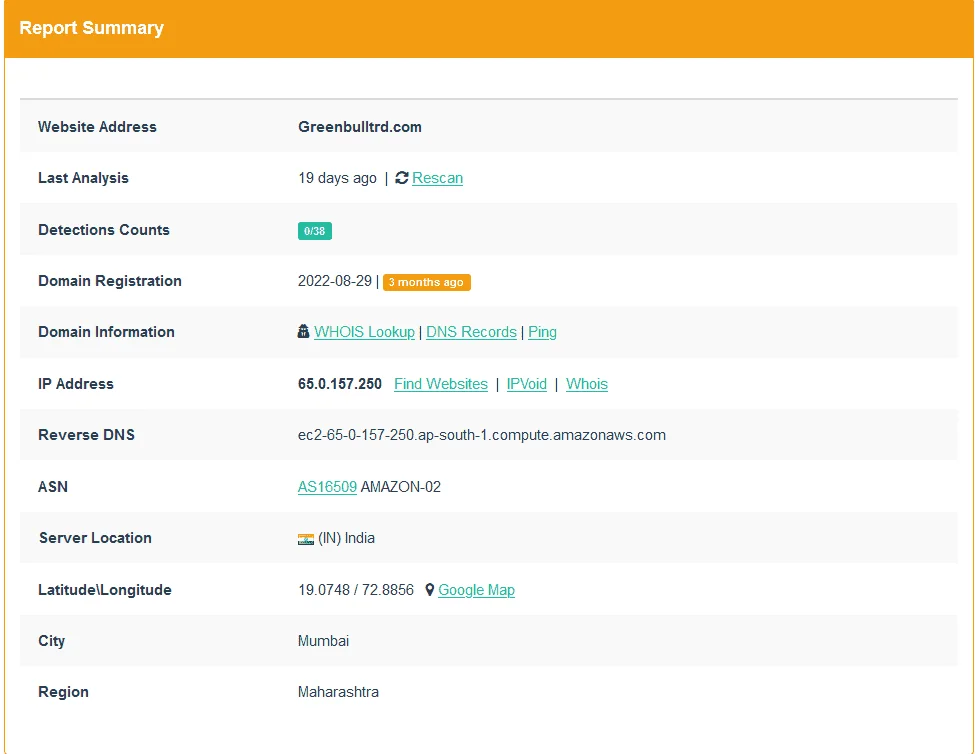Viewport: 976px width, 754px height.
Task: Select the reverse DNS amazonaws.com hostname
Action: tap(482, 435)
